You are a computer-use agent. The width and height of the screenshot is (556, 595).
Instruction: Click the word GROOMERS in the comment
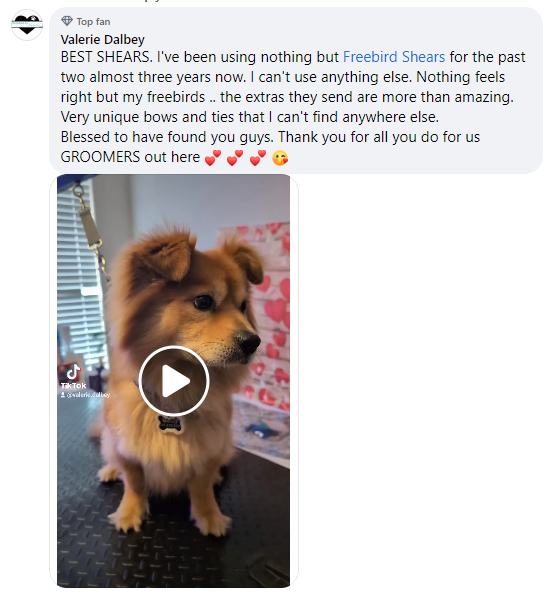(x=100, y=157)
